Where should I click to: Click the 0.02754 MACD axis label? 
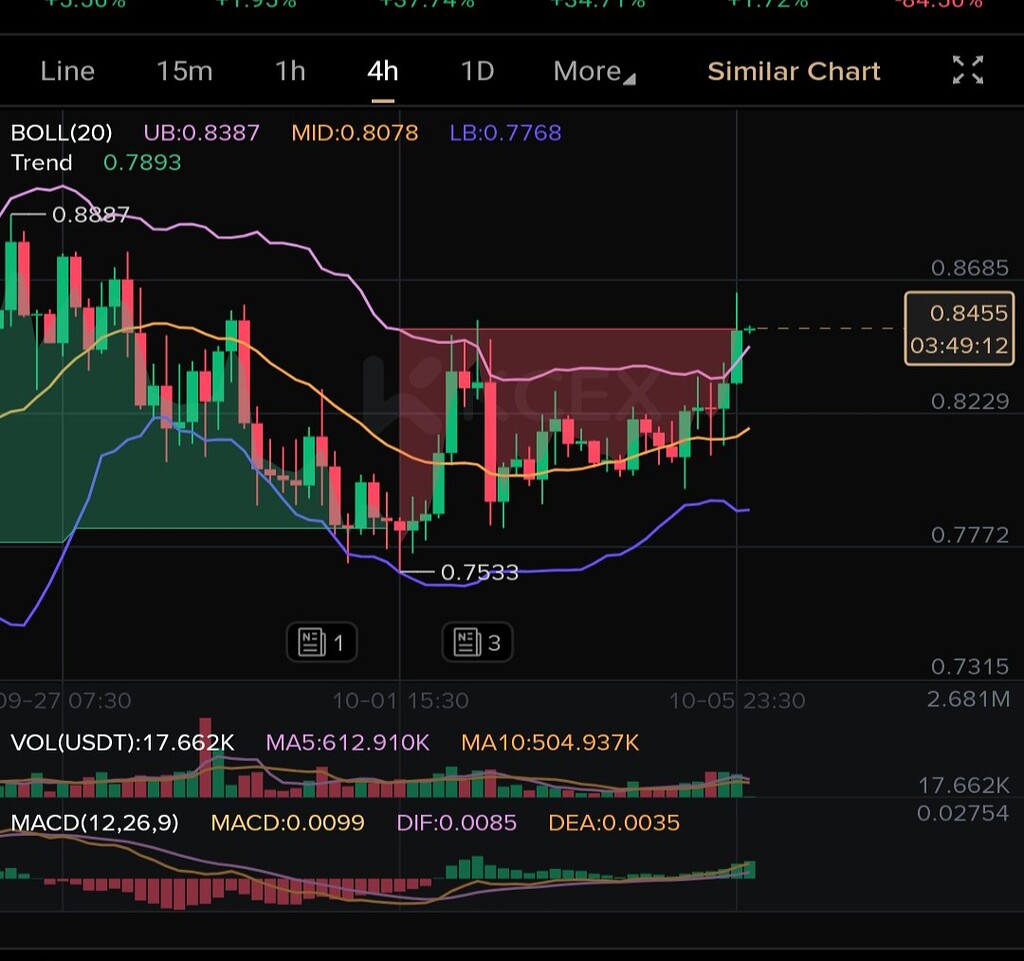pyautogui.click(x=963, y=813)
